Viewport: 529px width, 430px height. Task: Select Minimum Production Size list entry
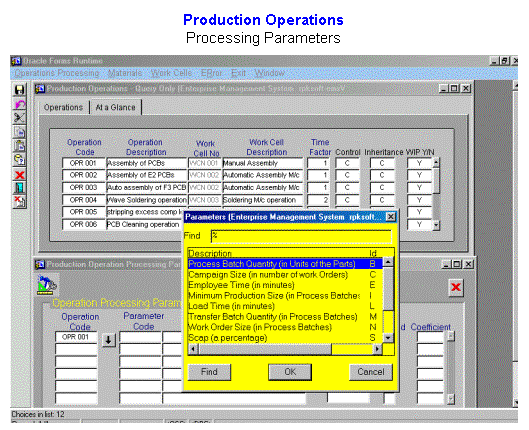pos(285,295)
